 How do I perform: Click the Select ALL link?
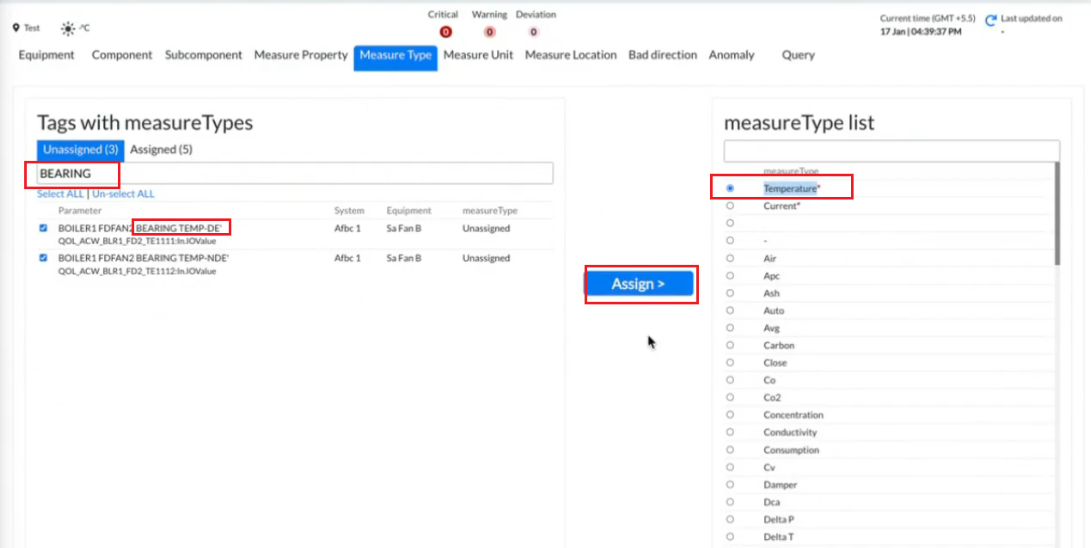click(x=60, y=194)
